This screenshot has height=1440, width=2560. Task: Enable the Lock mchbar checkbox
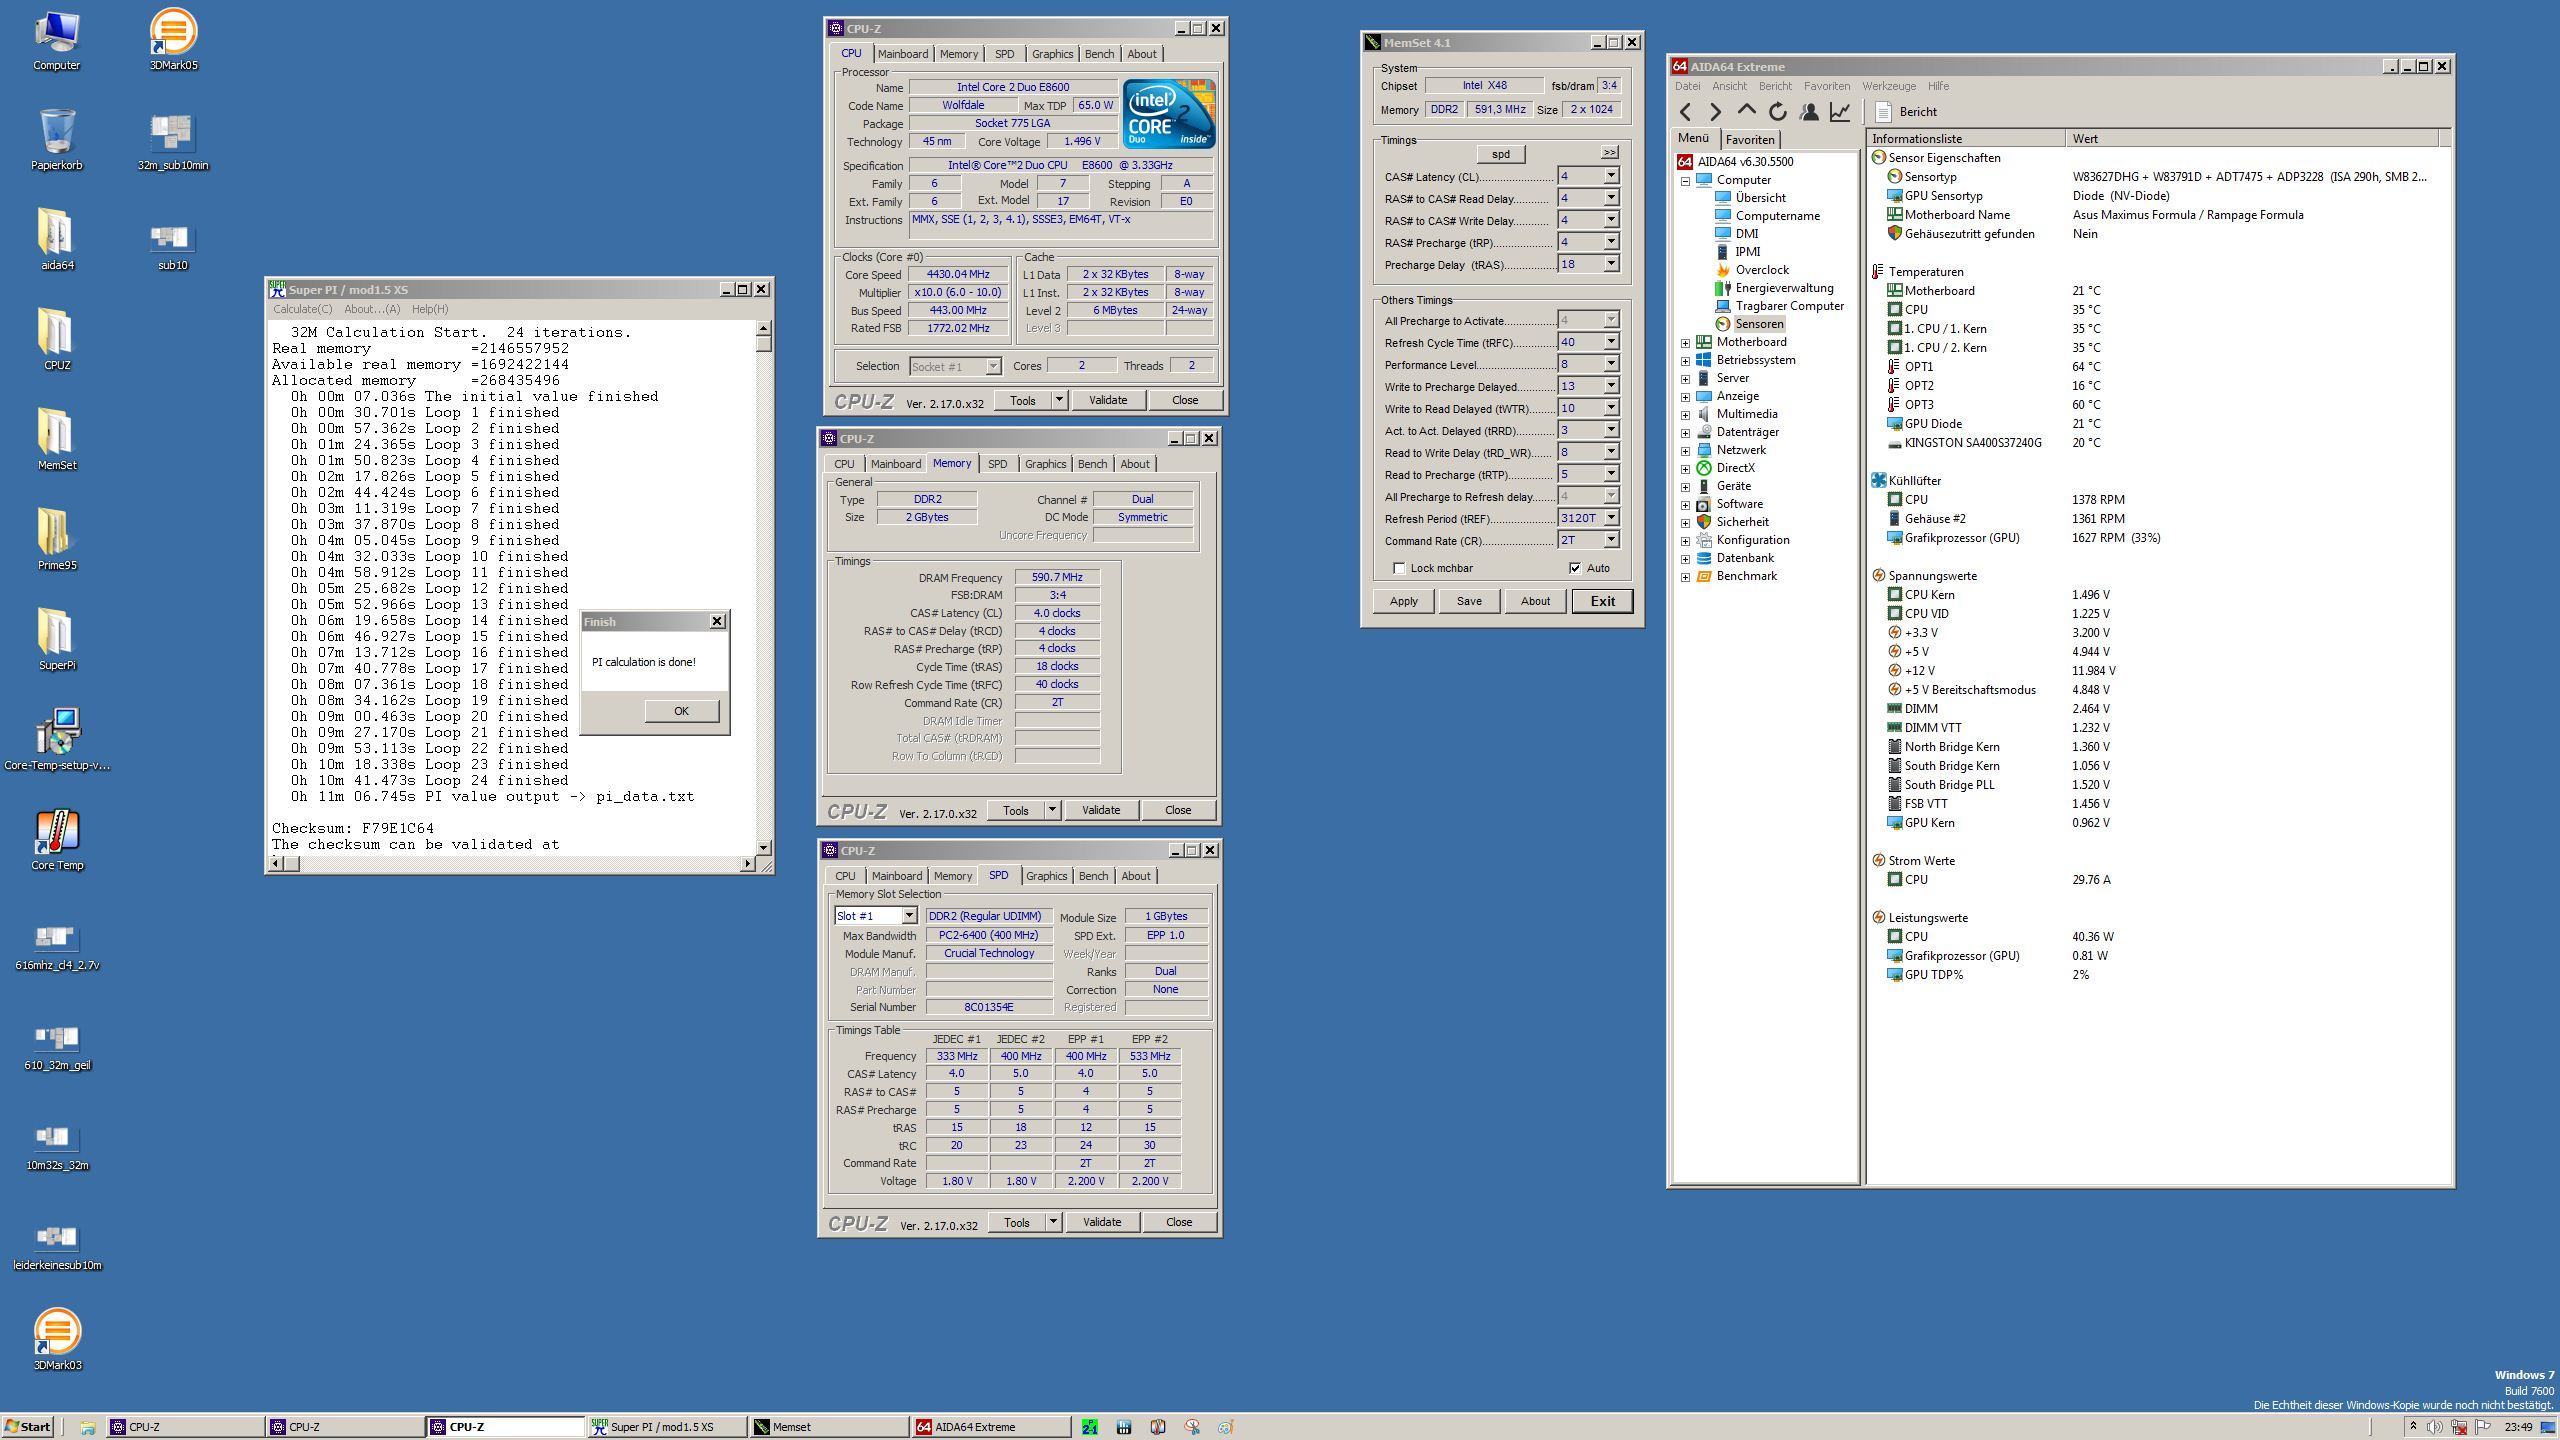pyautogui.click(x=1399, y=568)
